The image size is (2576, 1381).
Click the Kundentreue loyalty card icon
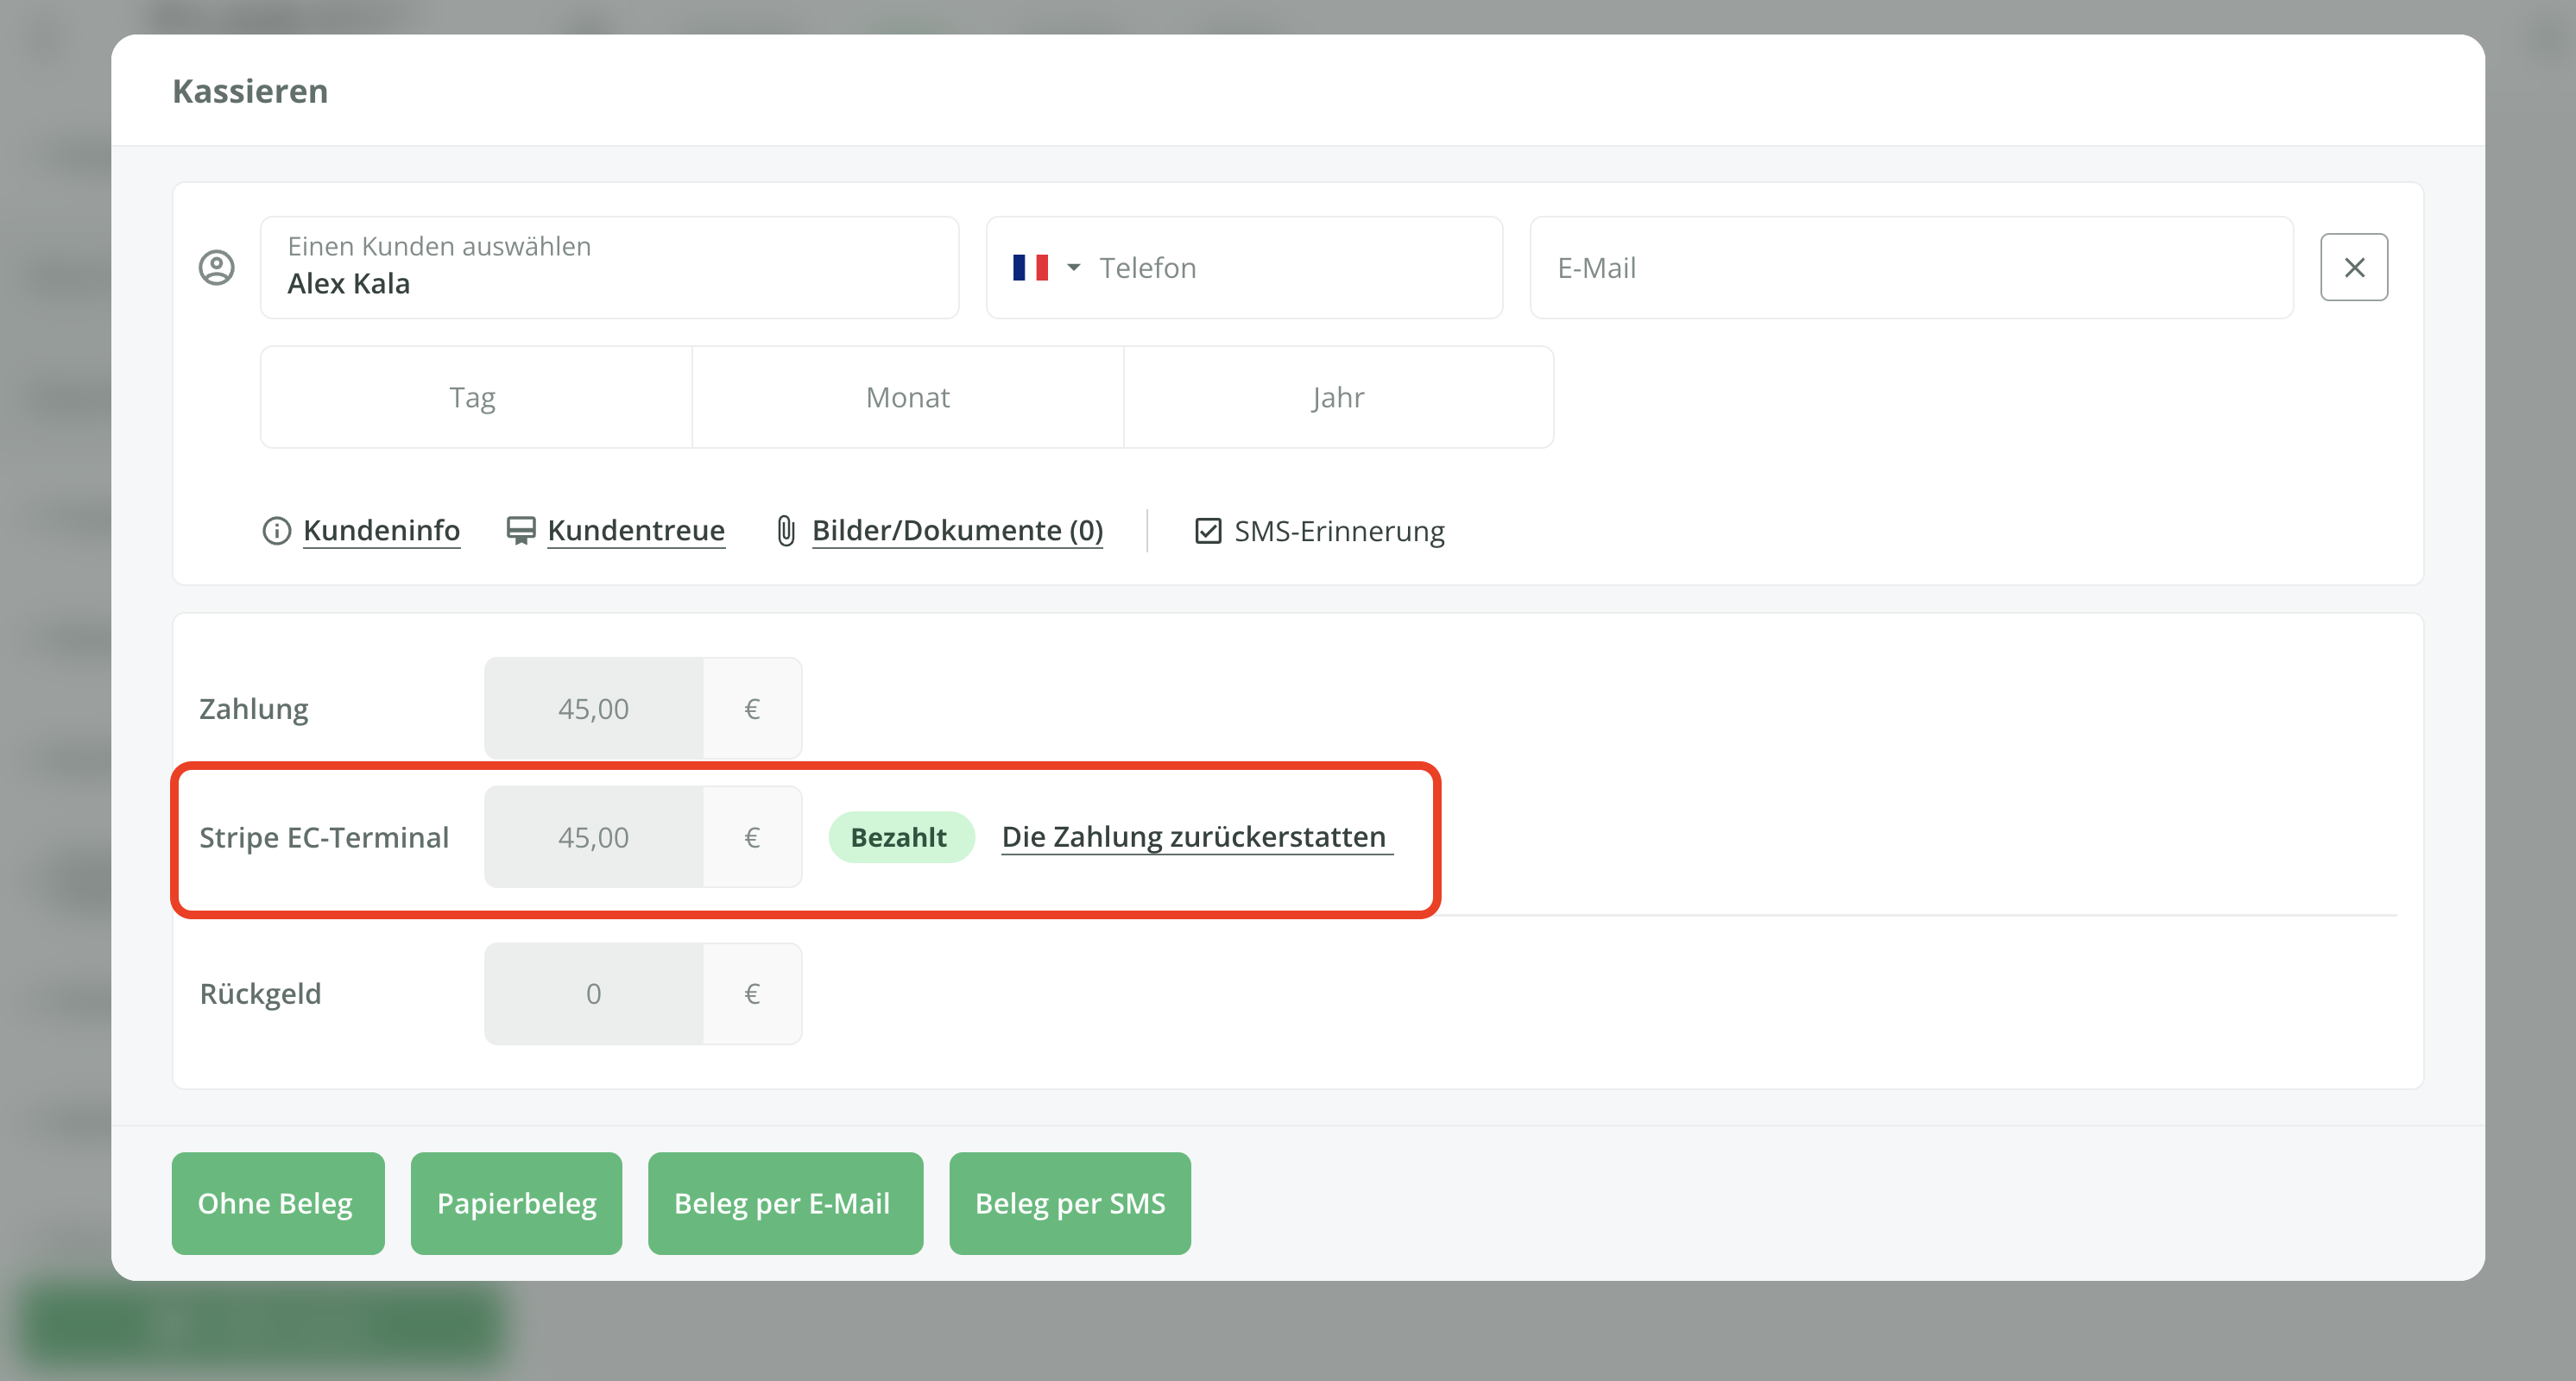(x=521, y=531)
